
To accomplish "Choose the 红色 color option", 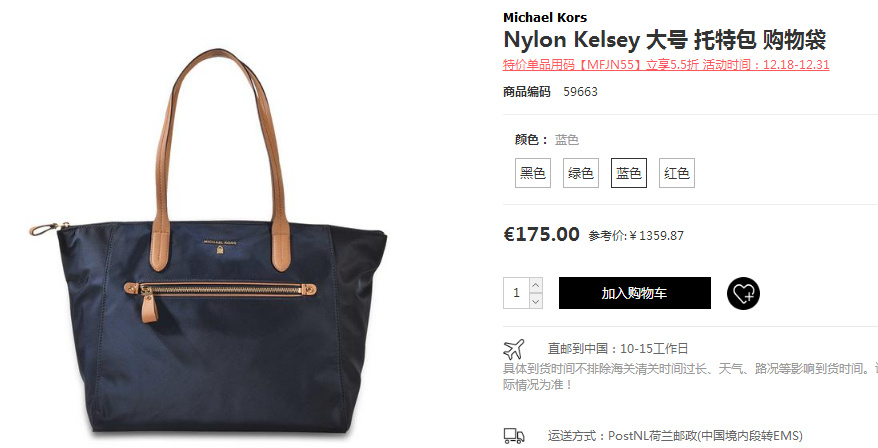I will click(x=676, y=173).
